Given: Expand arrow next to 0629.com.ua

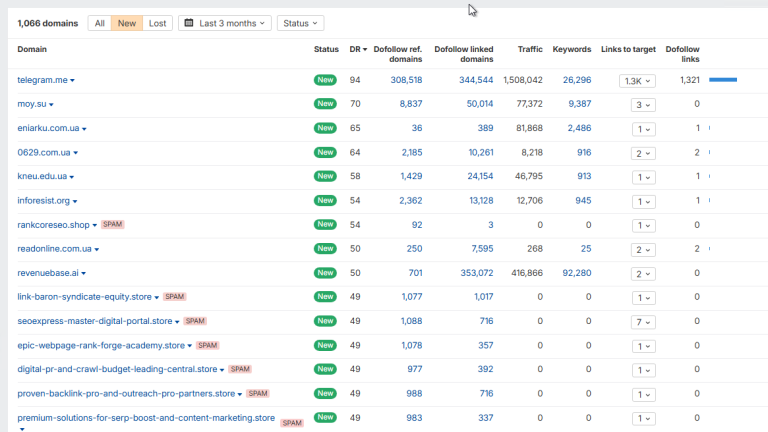Looking at the screenshot, I should (75, 153).
